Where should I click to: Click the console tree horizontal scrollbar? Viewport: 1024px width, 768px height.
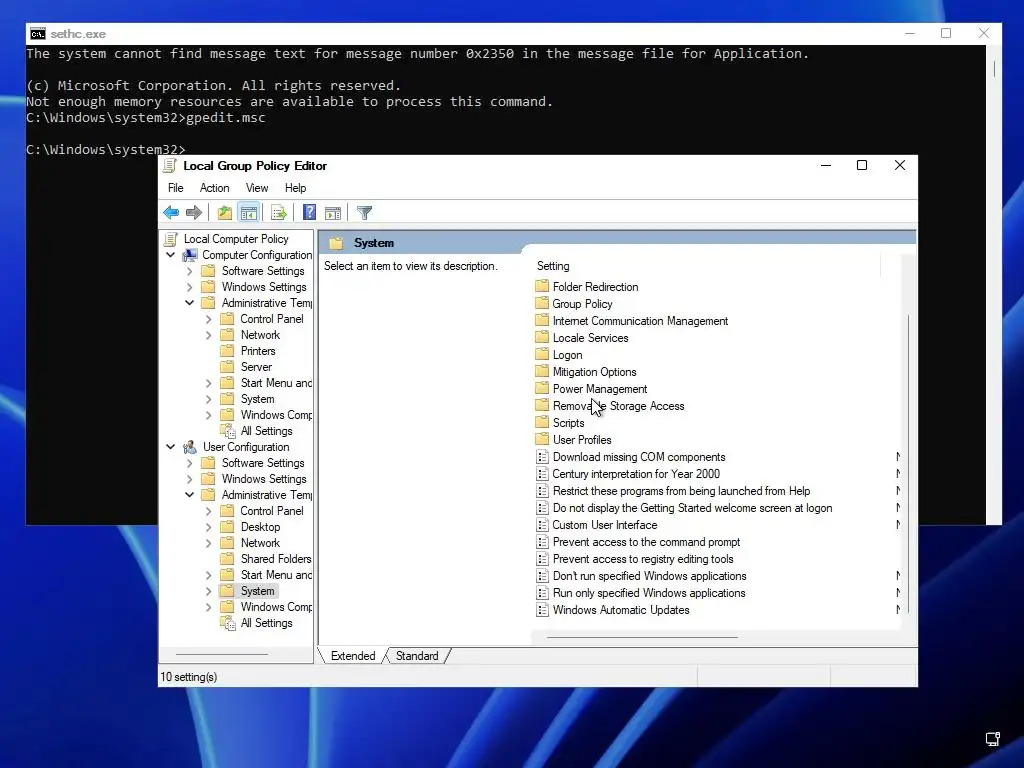click(222, 654)
